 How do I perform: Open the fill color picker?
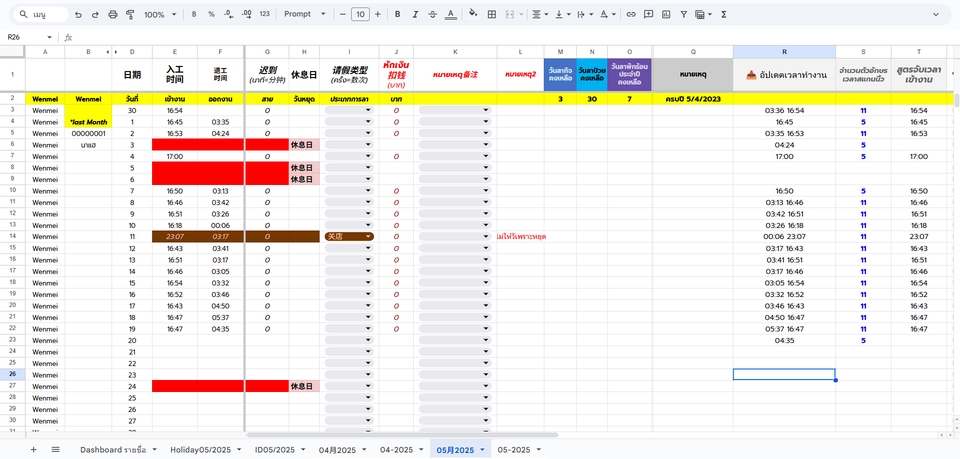point(473,14)
